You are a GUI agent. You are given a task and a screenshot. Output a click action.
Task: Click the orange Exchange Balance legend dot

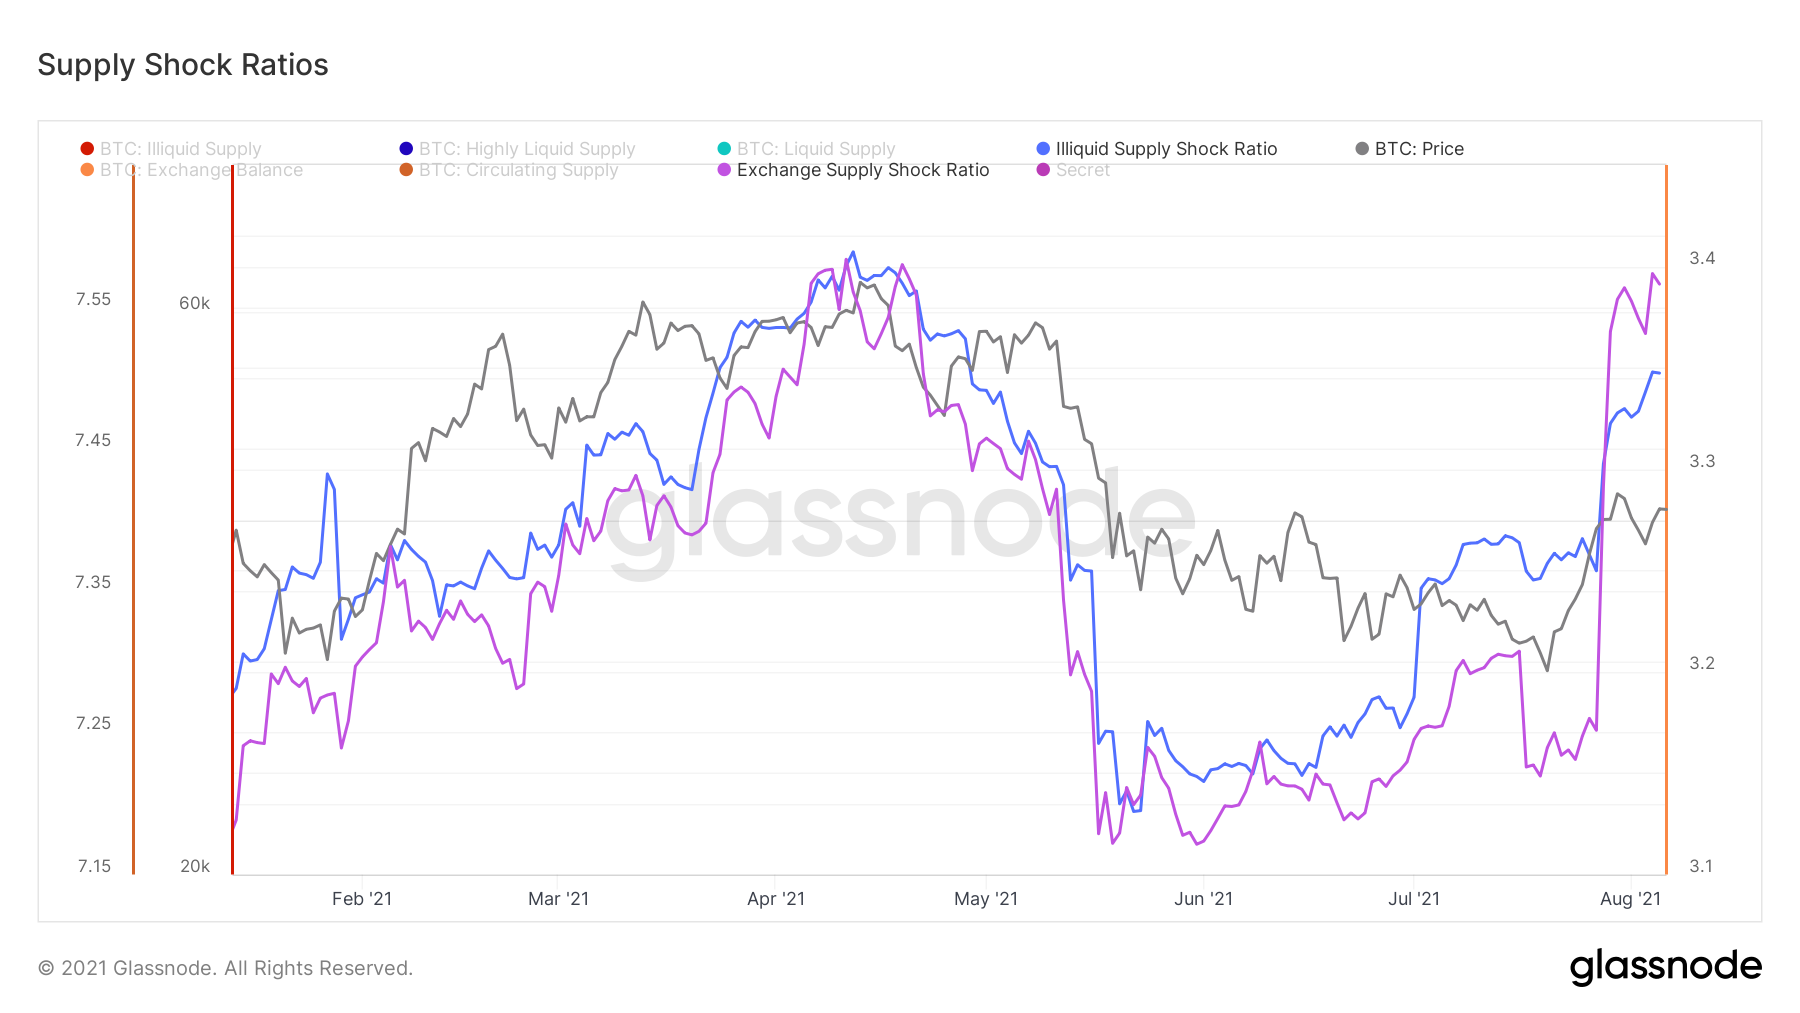(87, 170)
